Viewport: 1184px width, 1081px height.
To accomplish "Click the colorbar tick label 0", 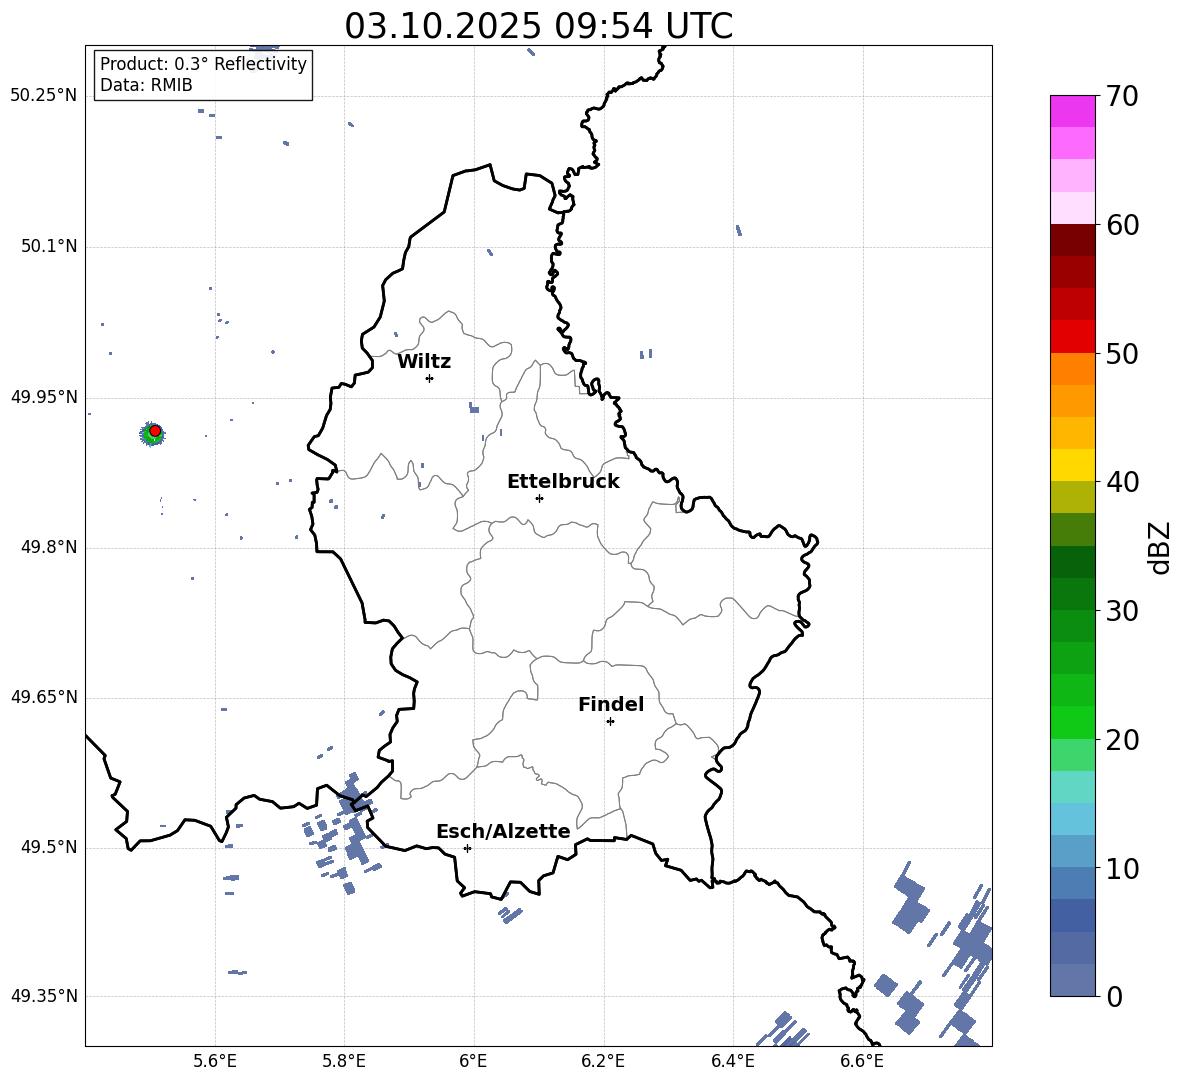I will tap(1114, 996).
